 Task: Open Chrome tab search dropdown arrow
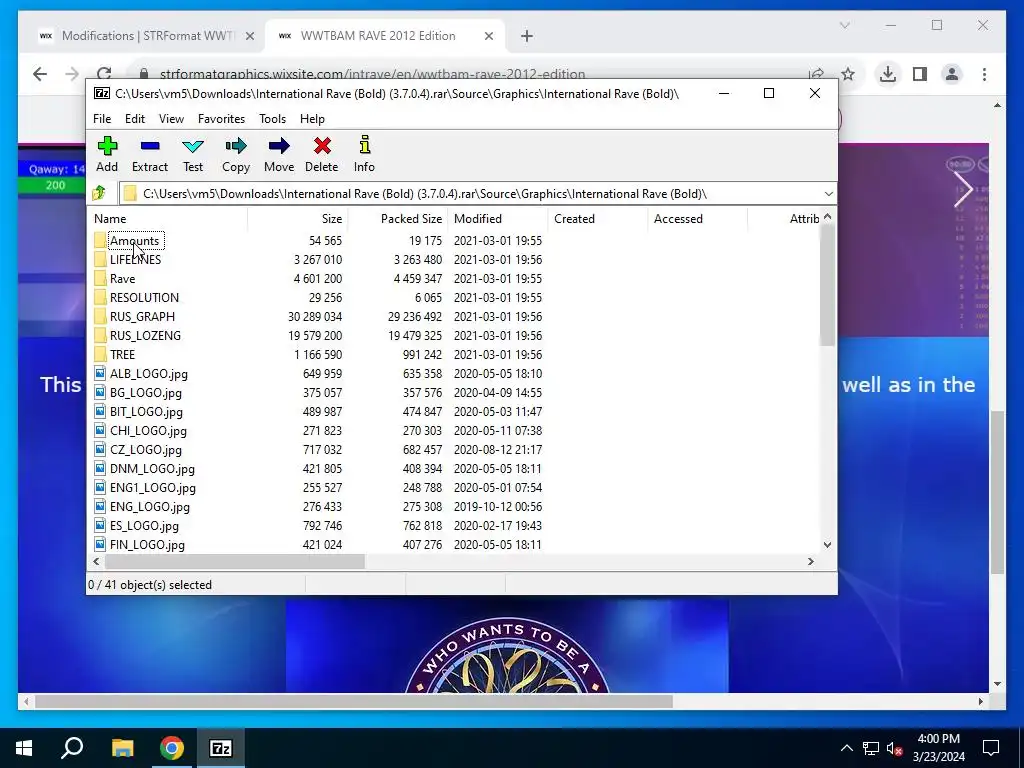tap(844, 25)
